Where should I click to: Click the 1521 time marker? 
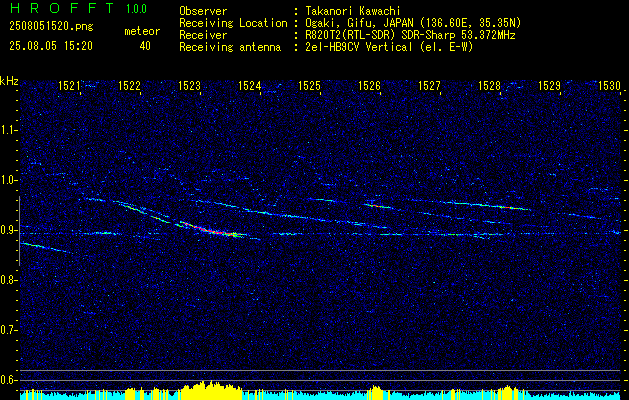pos(69,86)
